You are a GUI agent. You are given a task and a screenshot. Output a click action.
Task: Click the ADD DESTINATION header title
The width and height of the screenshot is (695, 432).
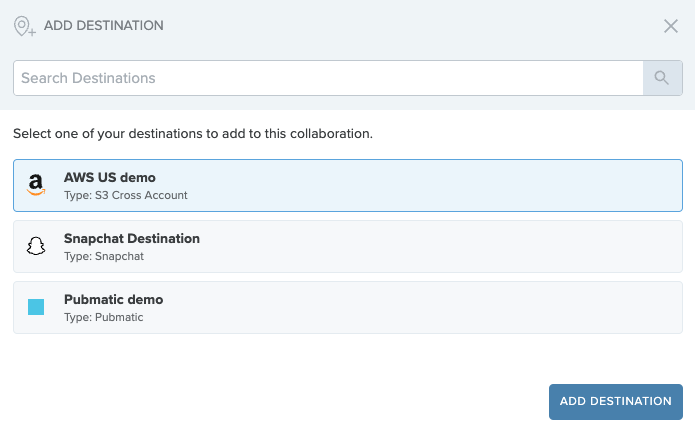104,26
